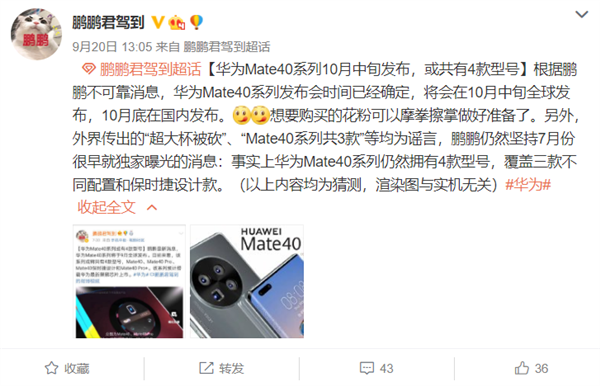Click the hot air balloon badge icon
The height and width of the screenshot is (386, 600).
pos(196,22)
